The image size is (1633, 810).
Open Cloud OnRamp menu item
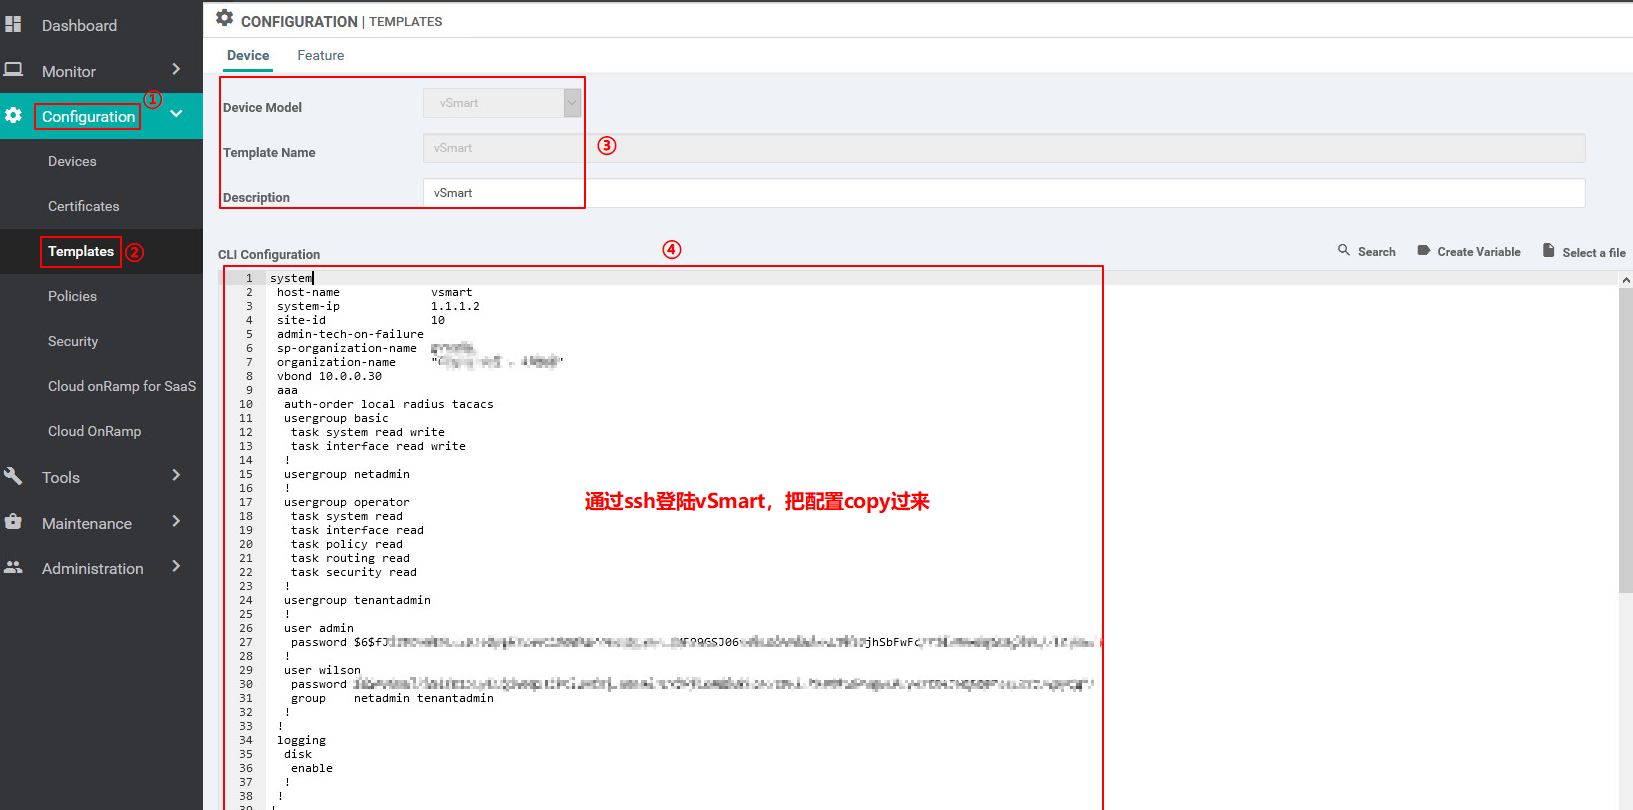click(94, 431)
